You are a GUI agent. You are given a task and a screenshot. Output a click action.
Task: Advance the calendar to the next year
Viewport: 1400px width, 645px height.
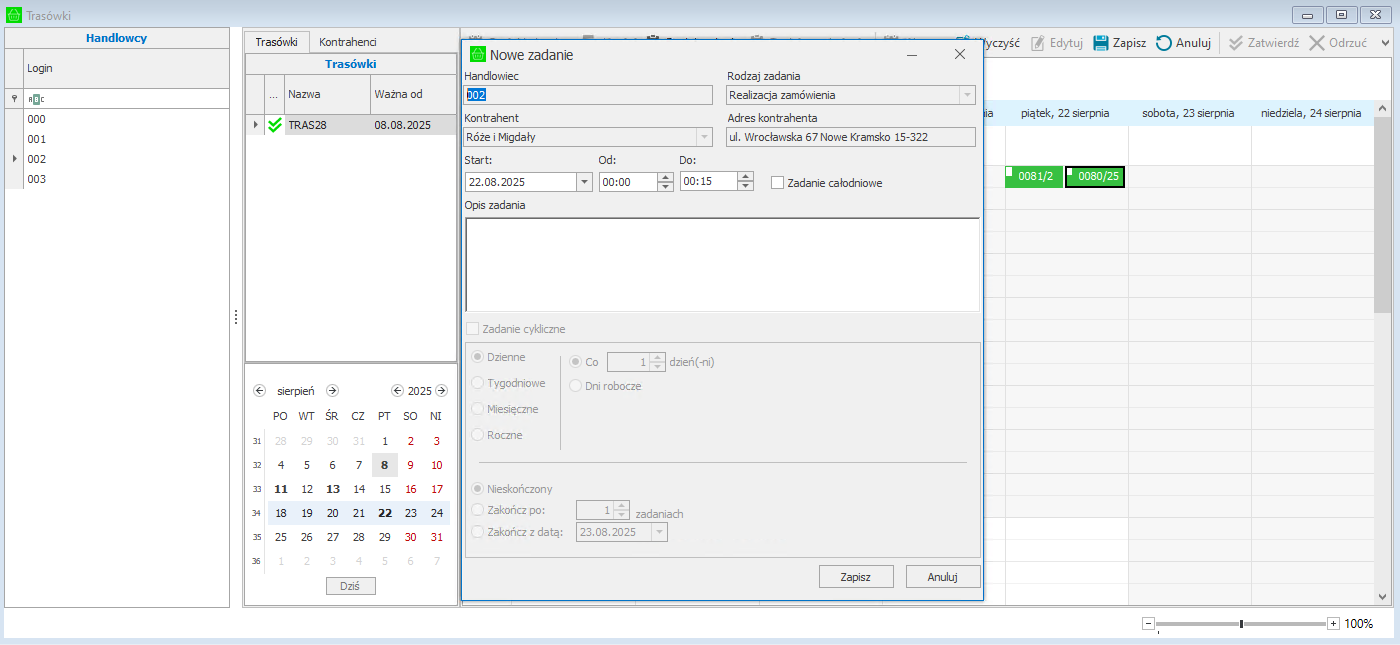tap(441, 391)
